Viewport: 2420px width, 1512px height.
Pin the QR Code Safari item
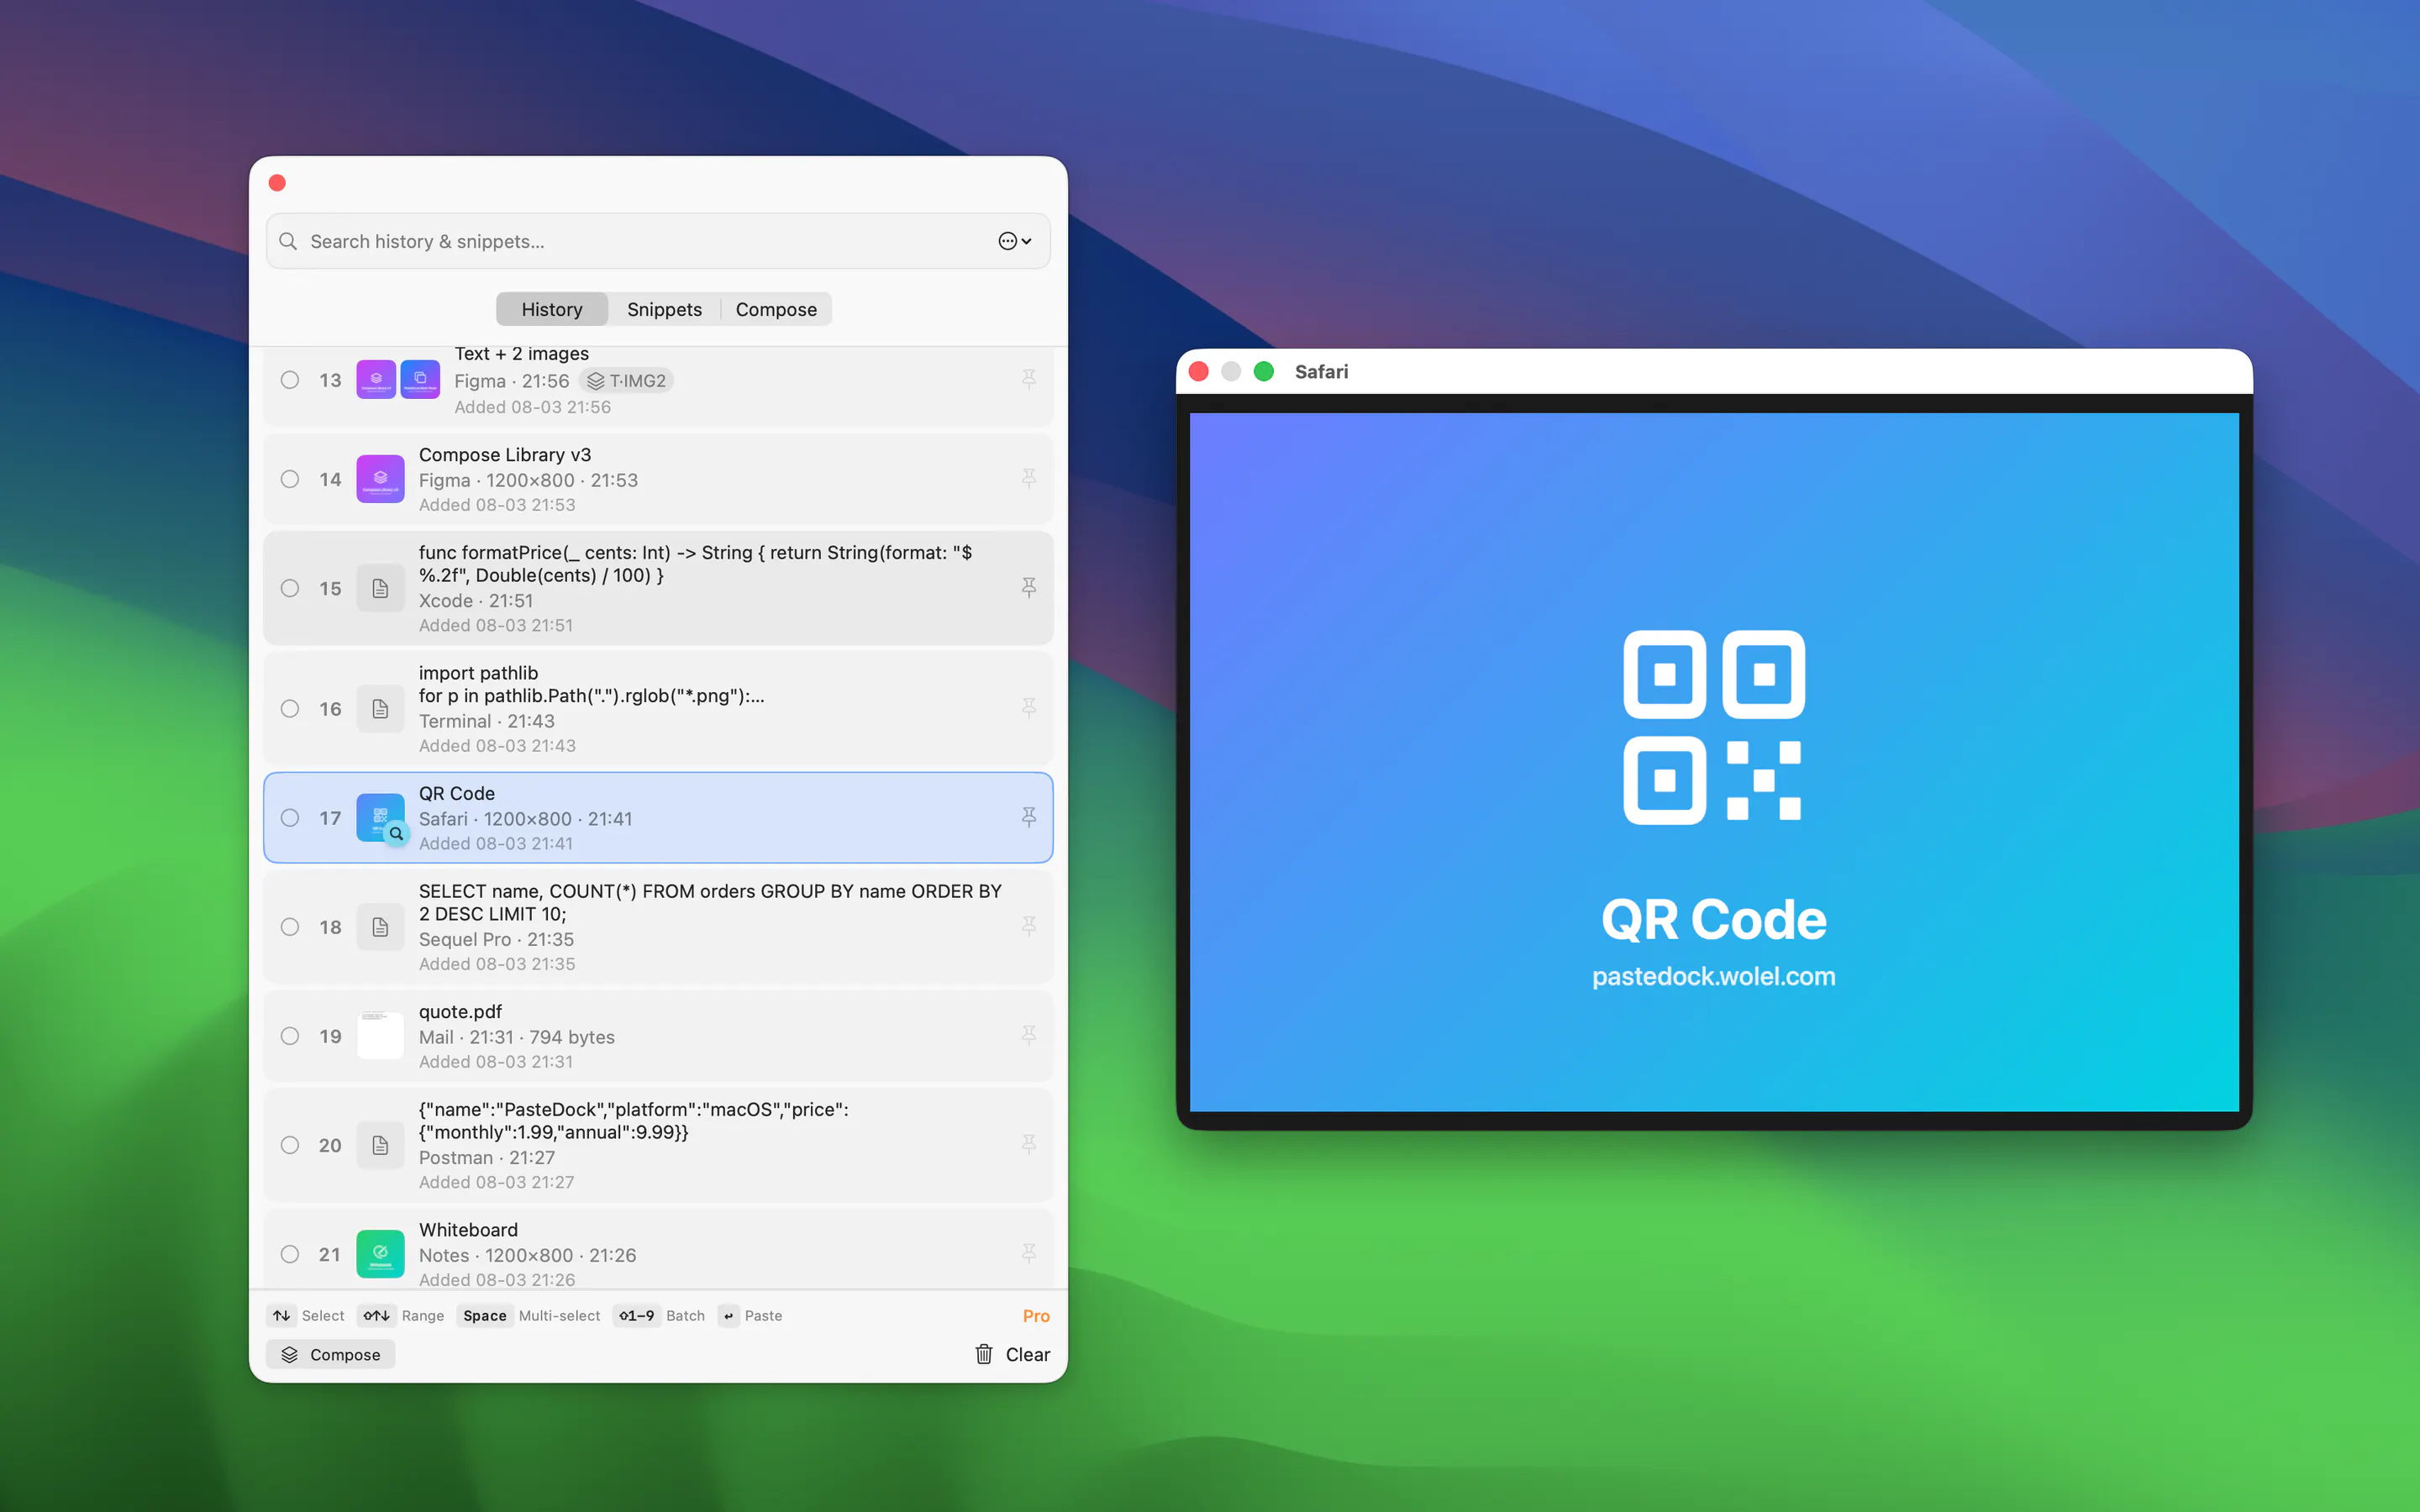point(1028,818)
